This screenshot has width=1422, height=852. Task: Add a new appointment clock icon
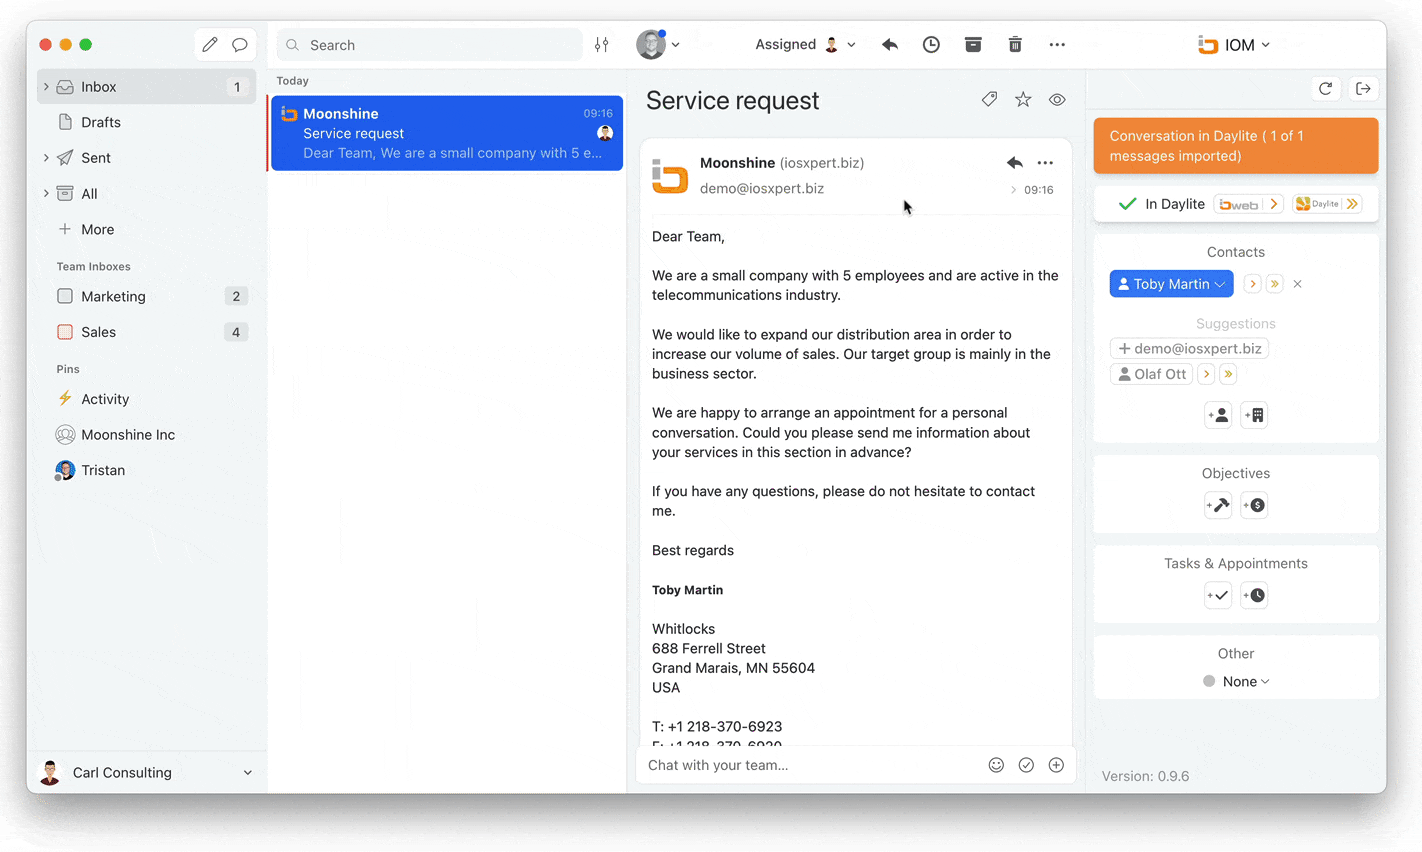[1254, 595]
